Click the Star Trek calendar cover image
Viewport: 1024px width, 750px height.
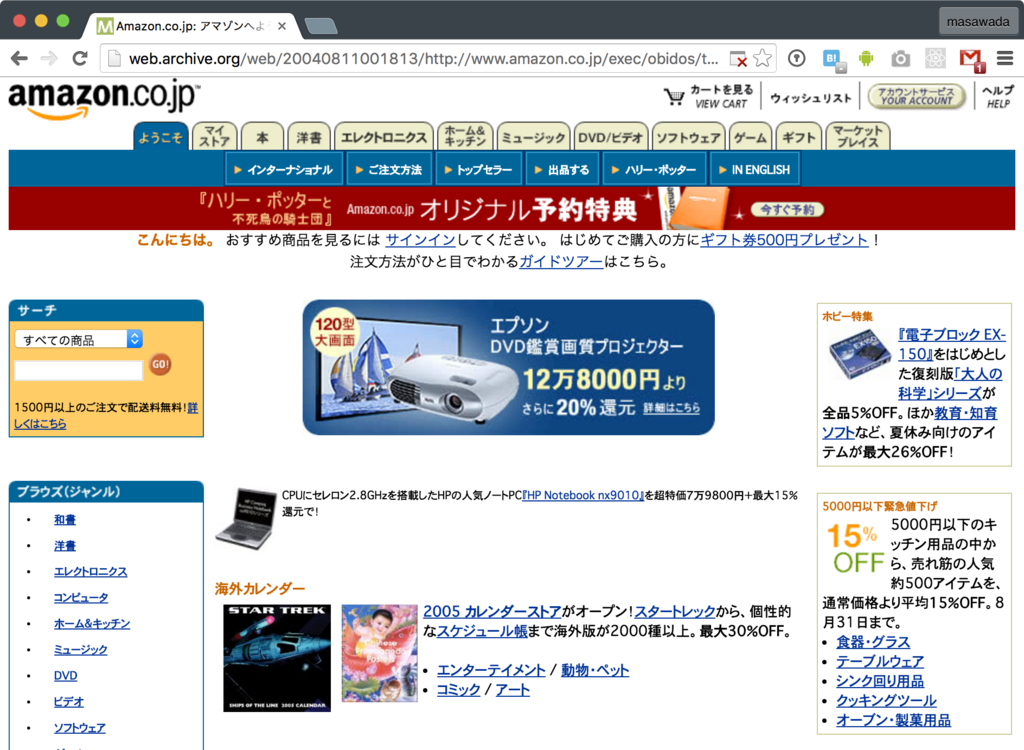[277, 658]
